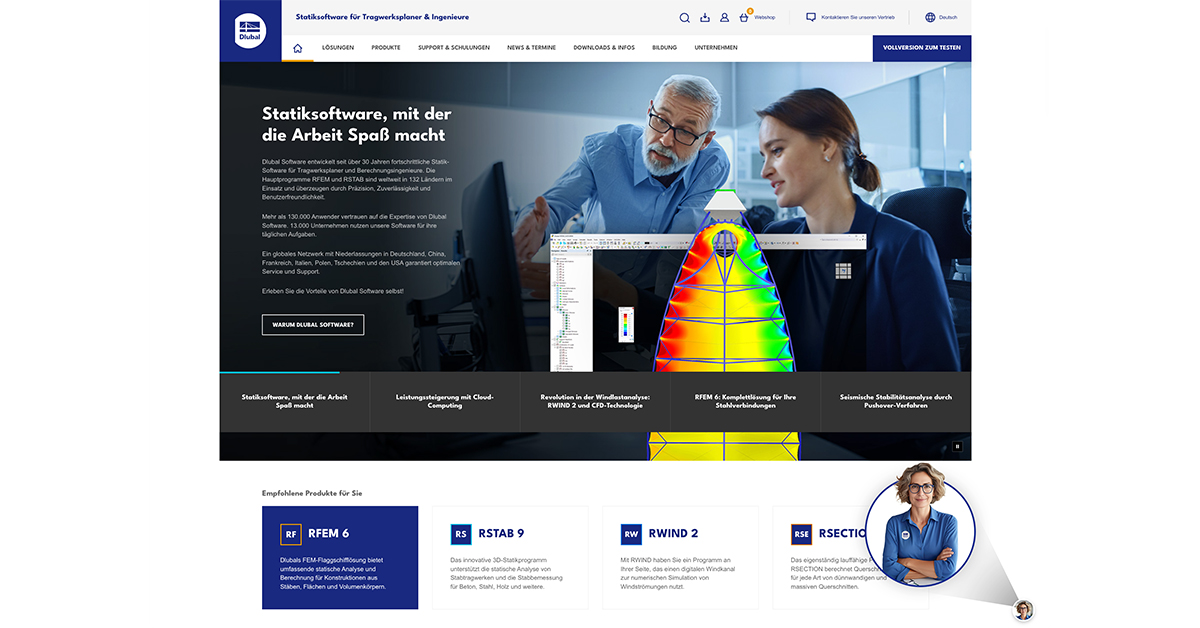Screen dimensions: 1200x628
Task: Click the paragraph starting 'Dlubal Software entwickelt'
Action: (357, 179)
